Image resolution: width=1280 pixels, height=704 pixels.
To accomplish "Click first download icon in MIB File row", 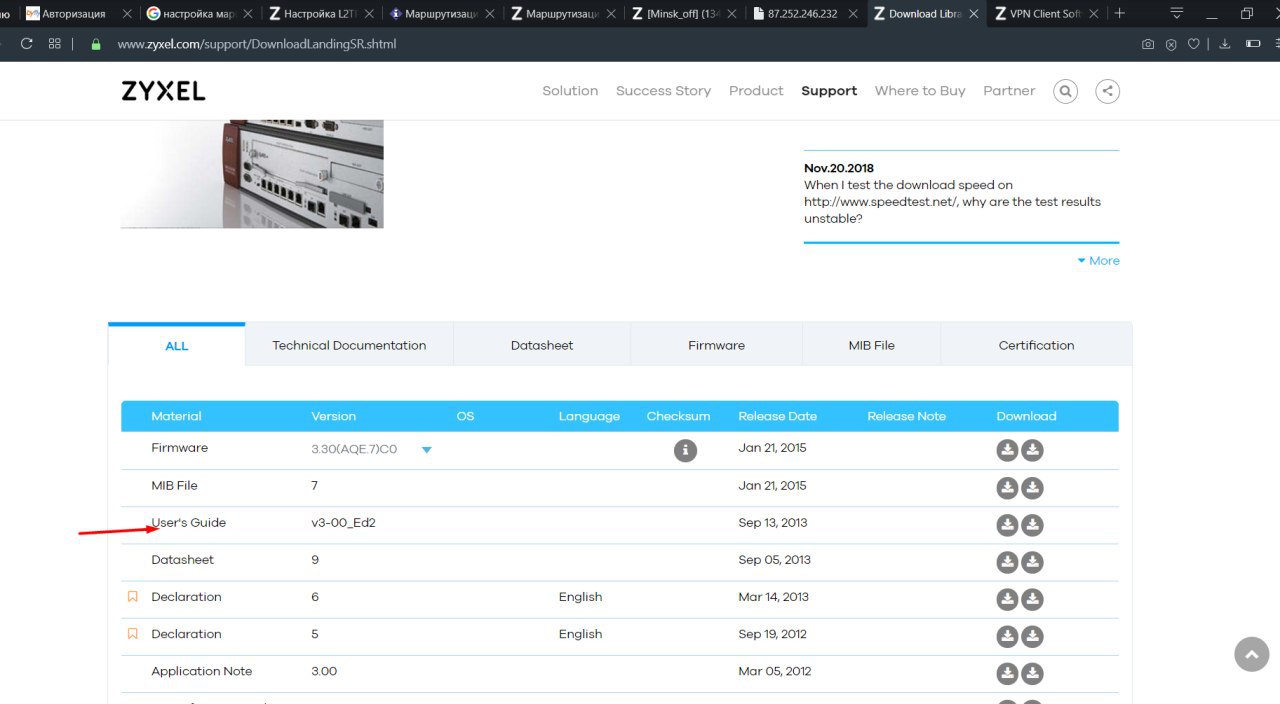I will click(1007, 488).
